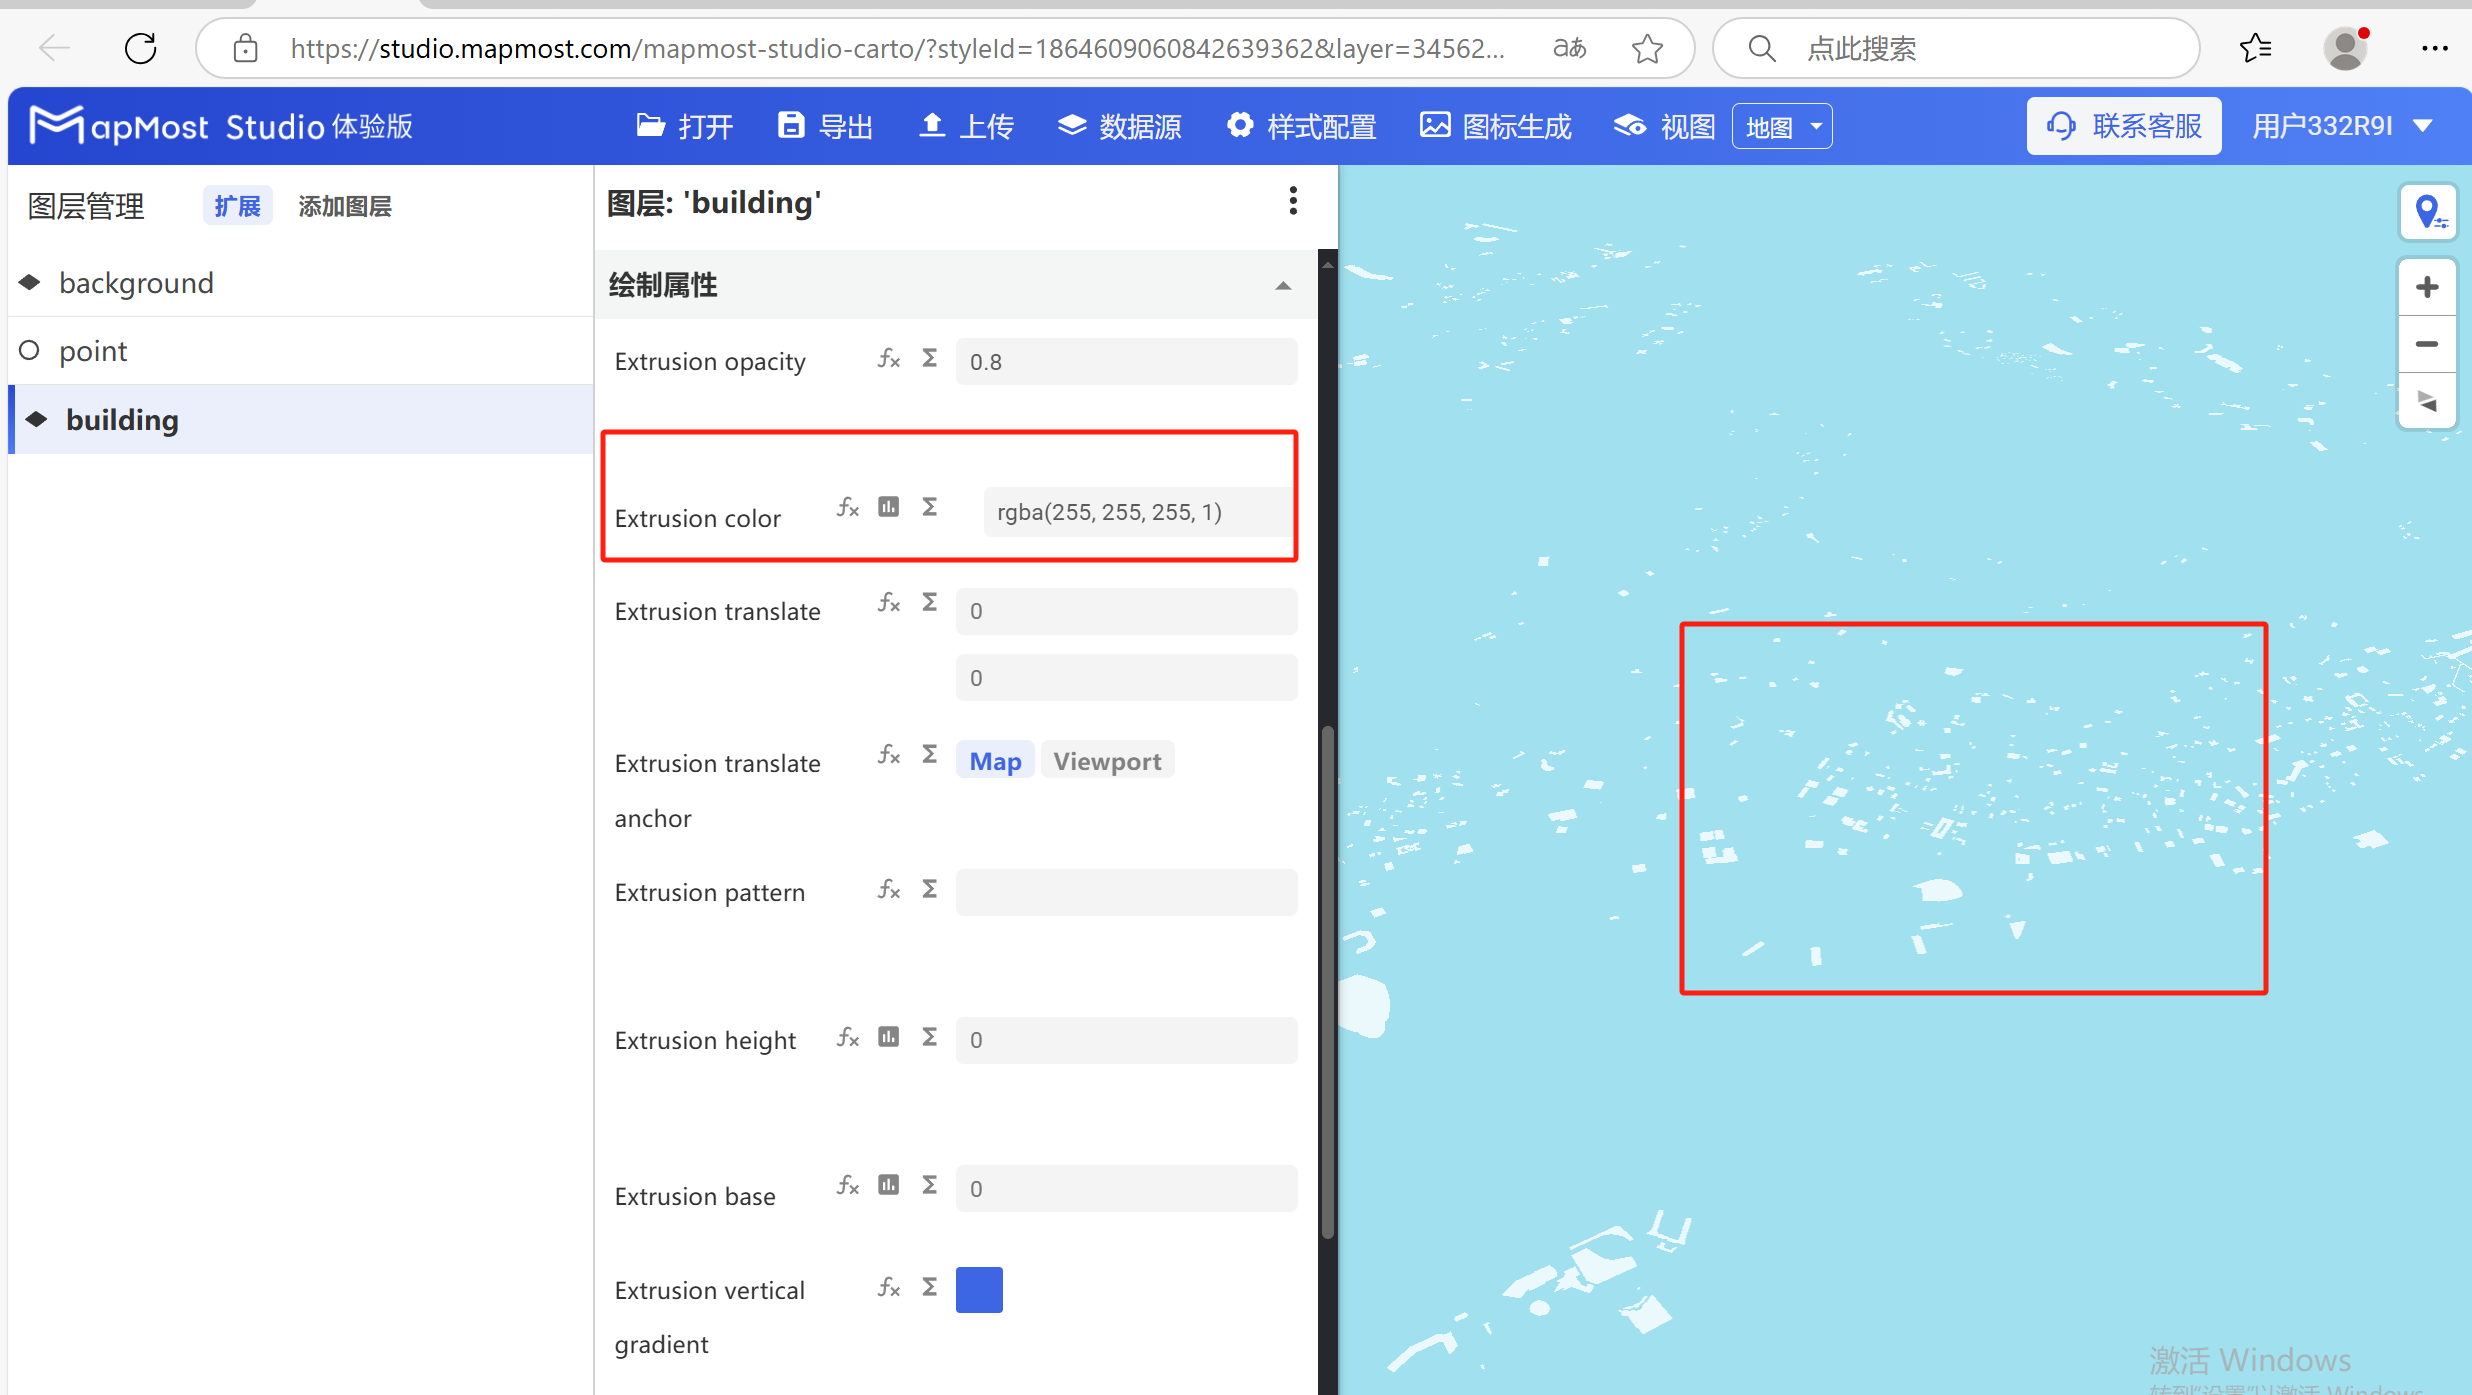The height and width of the screenshot is (1395, 2472).
Task: Open the building layer options menu
Action: coord(1292,201)
